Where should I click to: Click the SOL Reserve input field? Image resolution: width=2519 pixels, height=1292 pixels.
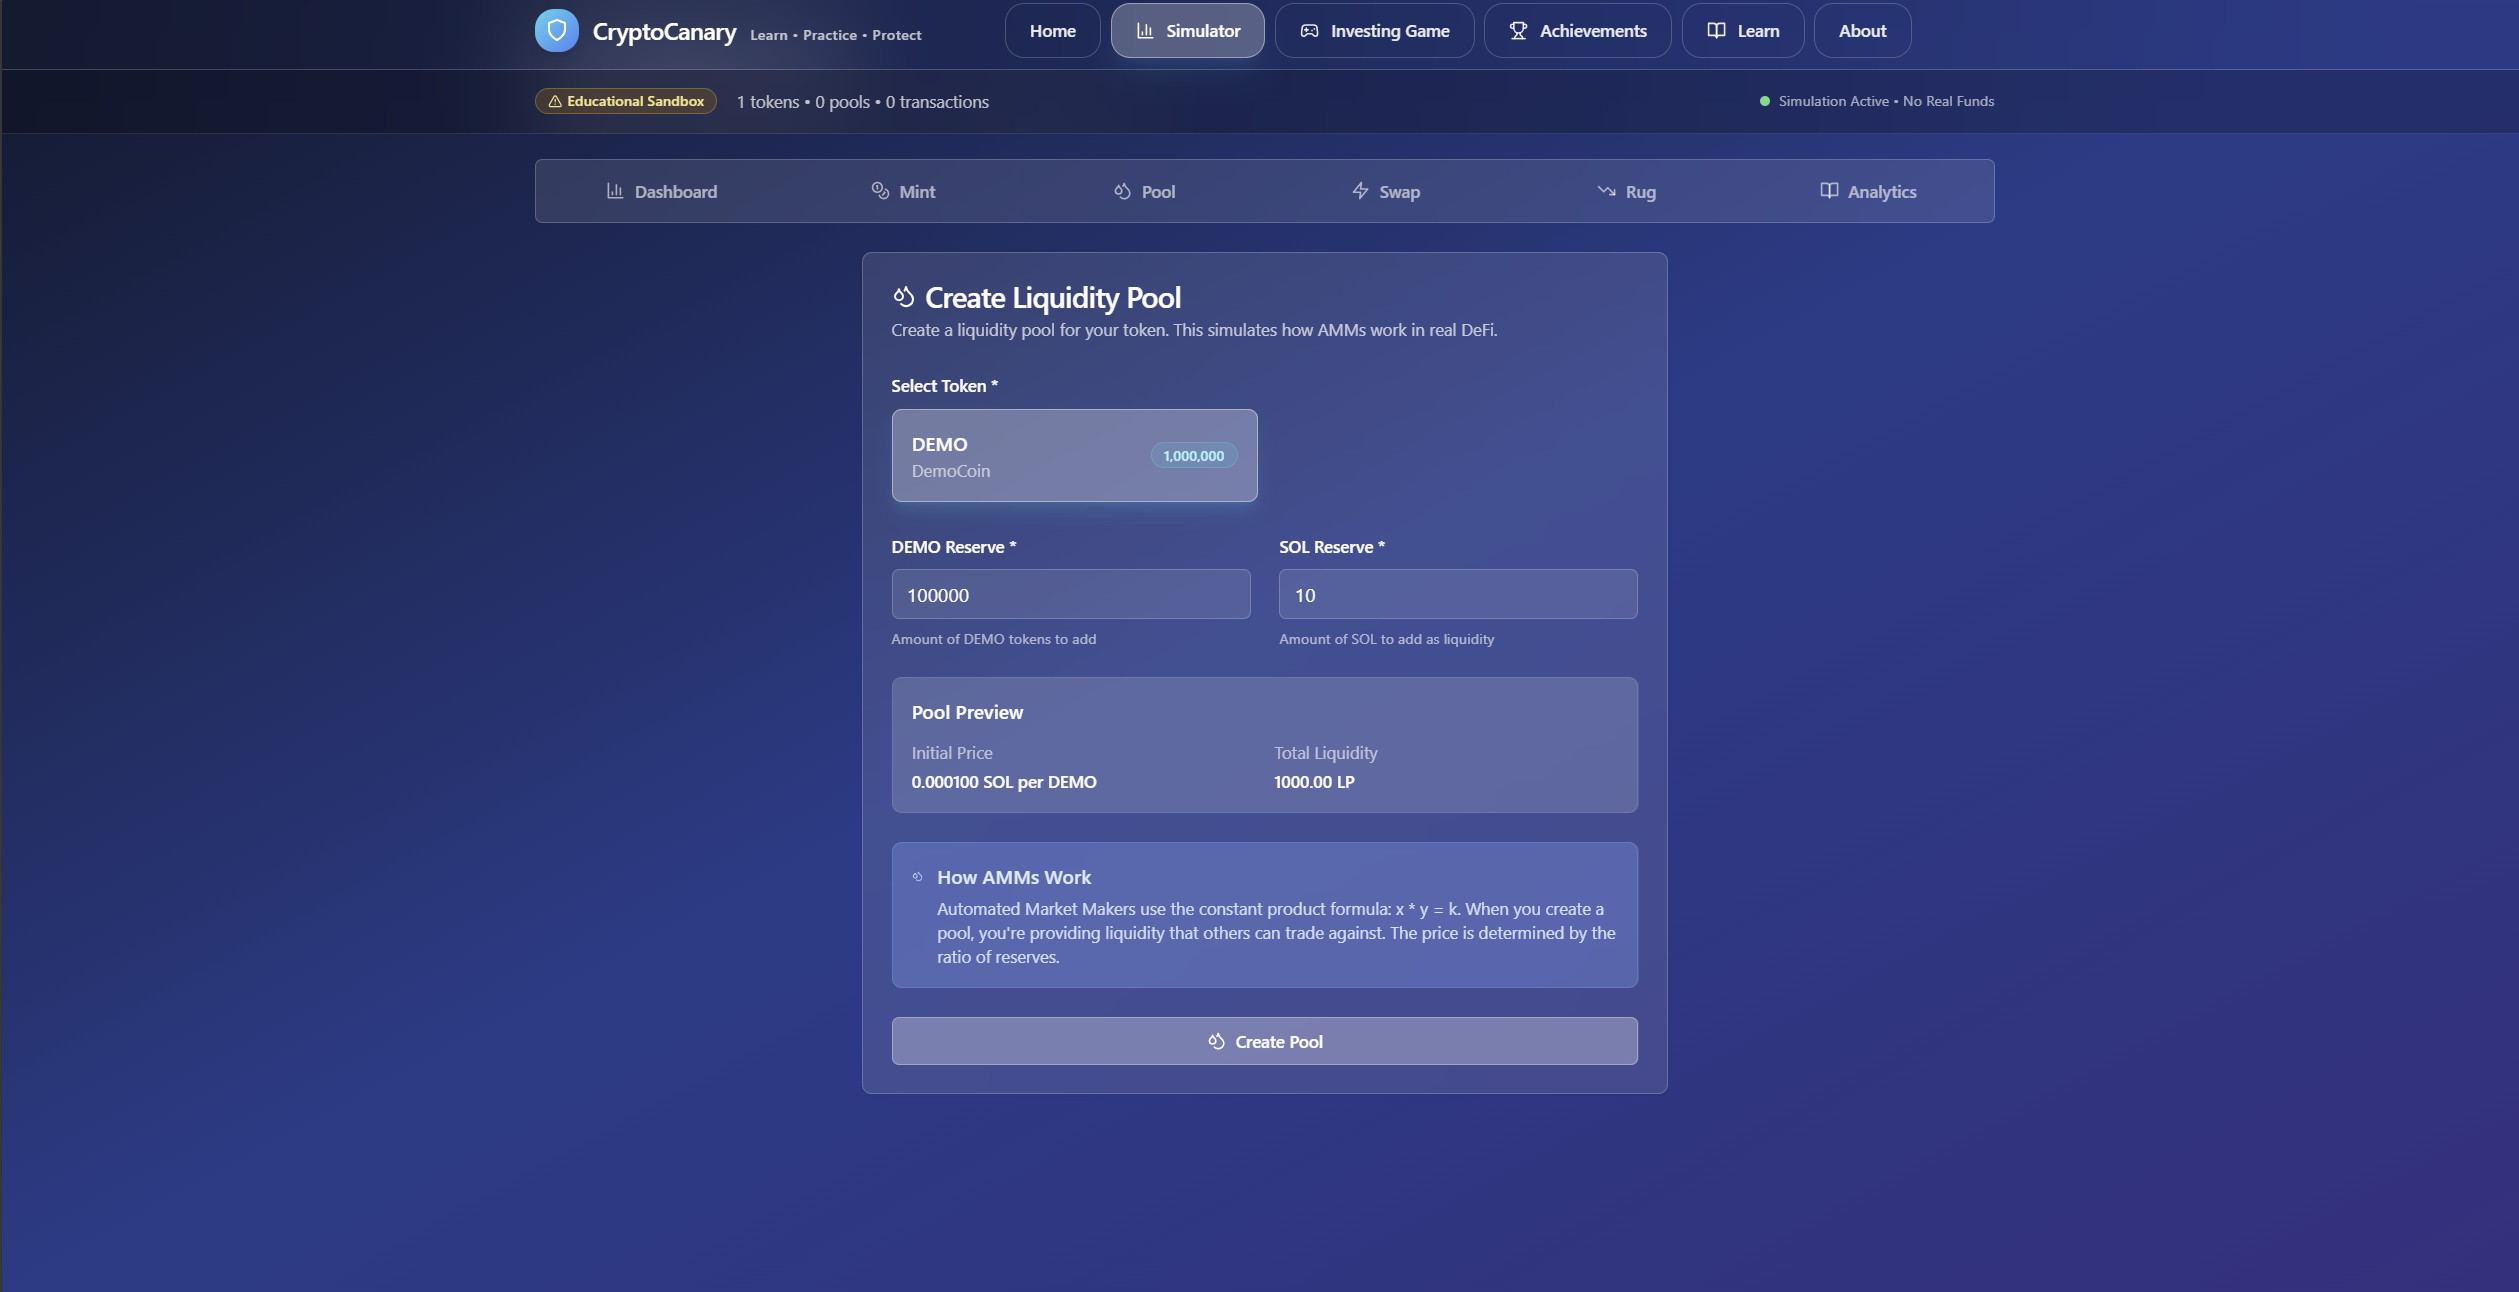click(1457, 595)
